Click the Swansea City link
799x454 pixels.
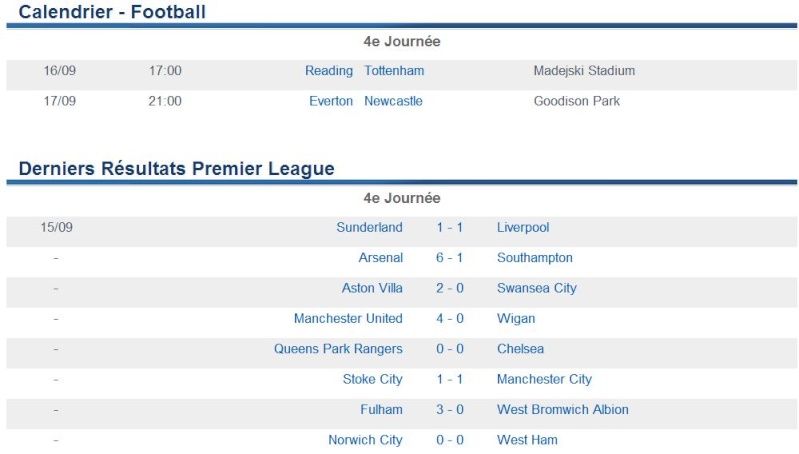(x=537, y=289)
